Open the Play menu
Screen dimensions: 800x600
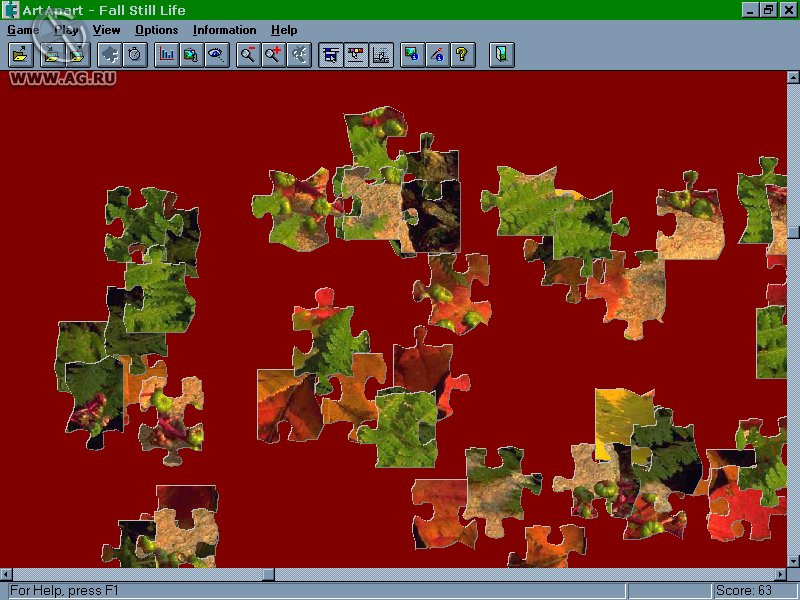coord(66,30)
